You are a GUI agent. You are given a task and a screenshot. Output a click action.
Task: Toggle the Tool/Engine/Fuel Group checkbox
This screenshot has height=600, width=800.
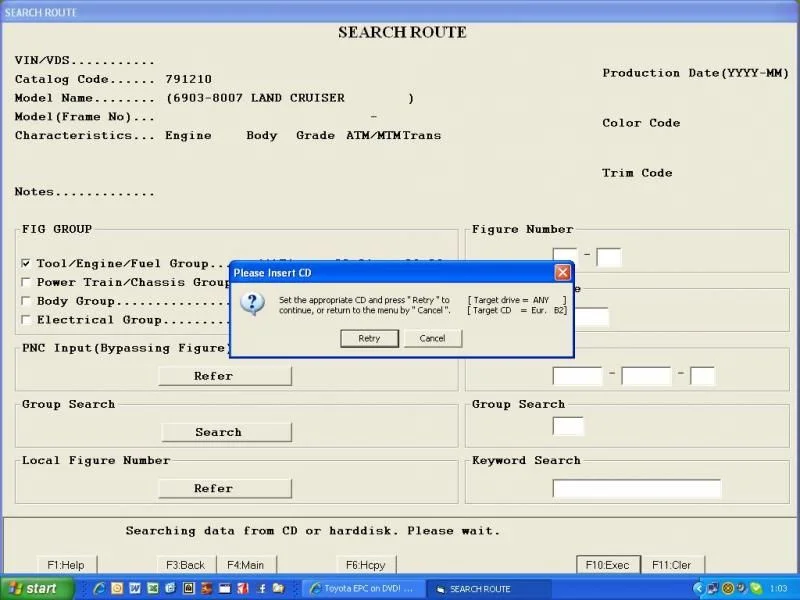pyautogui.click(x=26, y=263)
